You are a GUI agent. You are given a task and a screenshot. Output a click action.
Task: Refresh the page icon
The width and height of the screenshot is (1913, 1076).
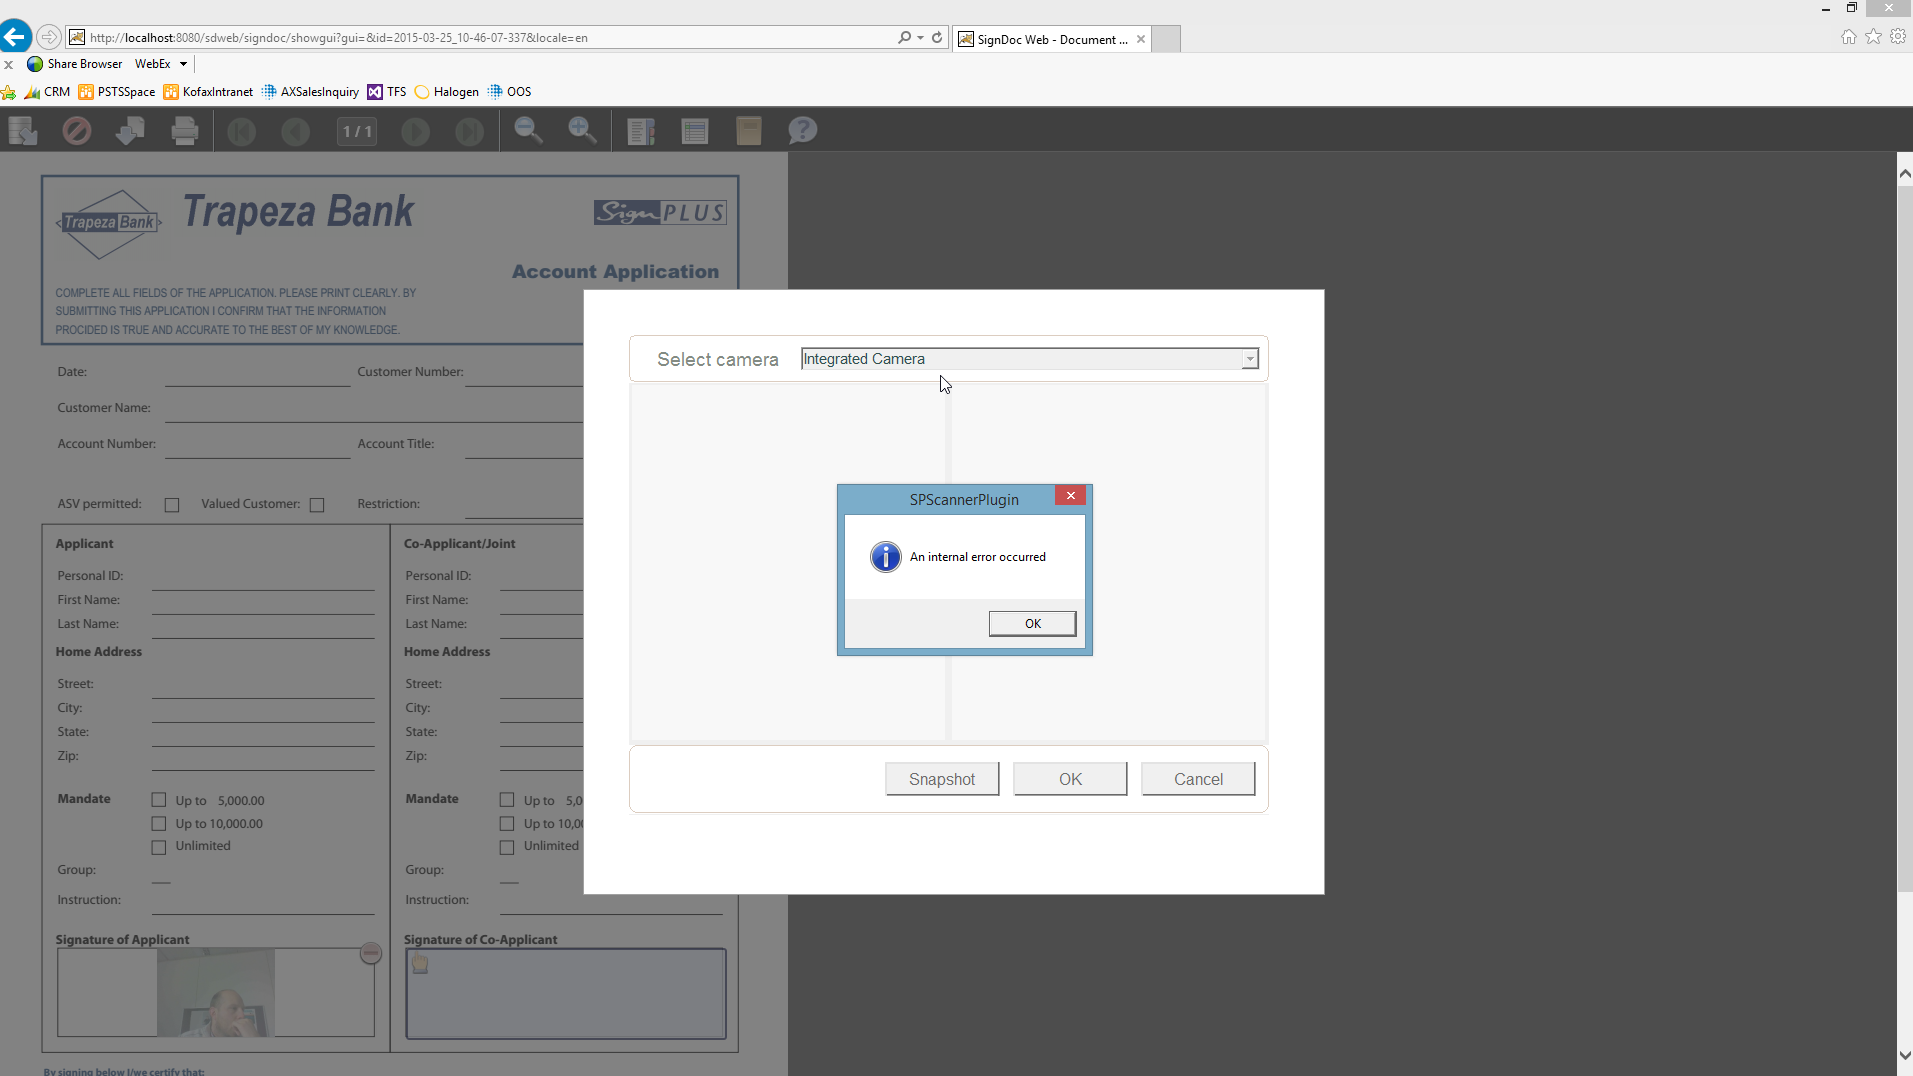tap(937, 37)
